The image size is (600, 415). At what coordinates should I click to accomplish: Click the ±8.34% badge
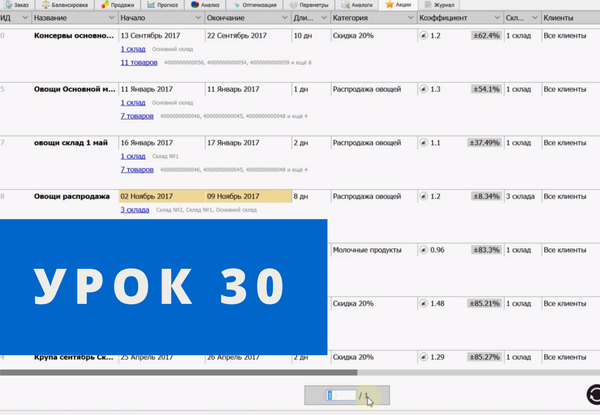486,196
